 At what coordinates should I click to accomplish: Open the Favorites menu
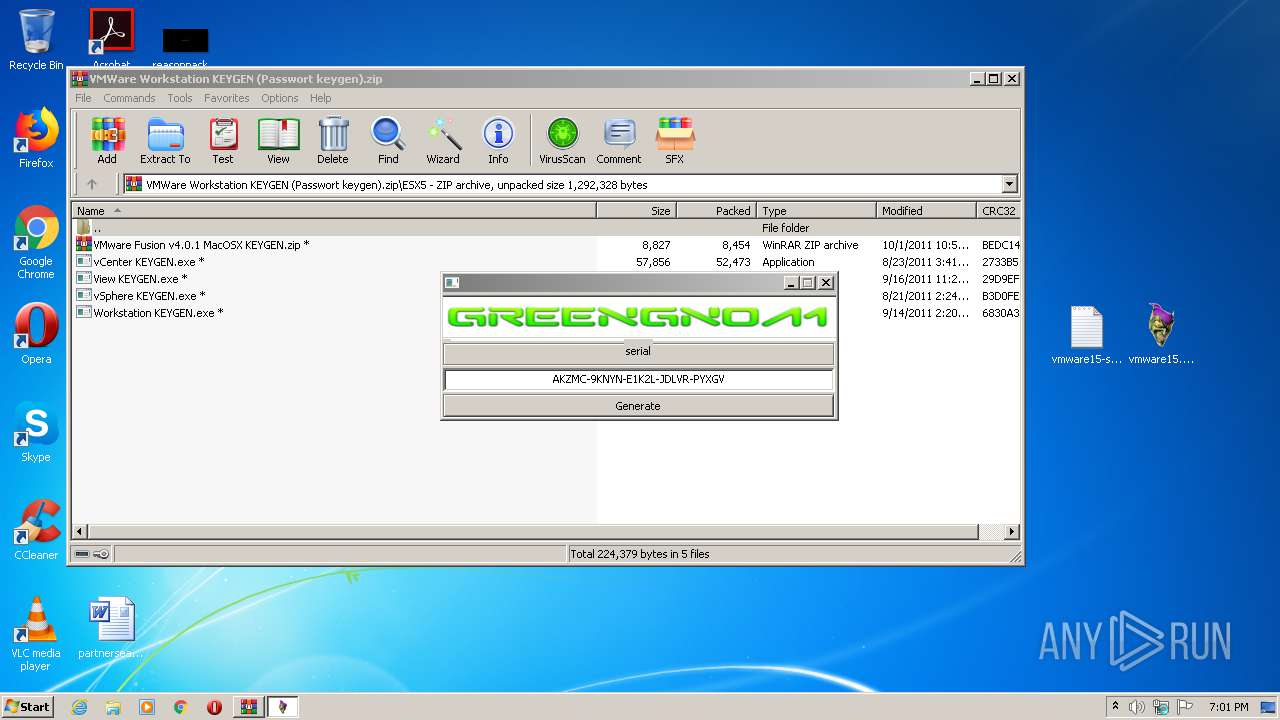(227, 98)
